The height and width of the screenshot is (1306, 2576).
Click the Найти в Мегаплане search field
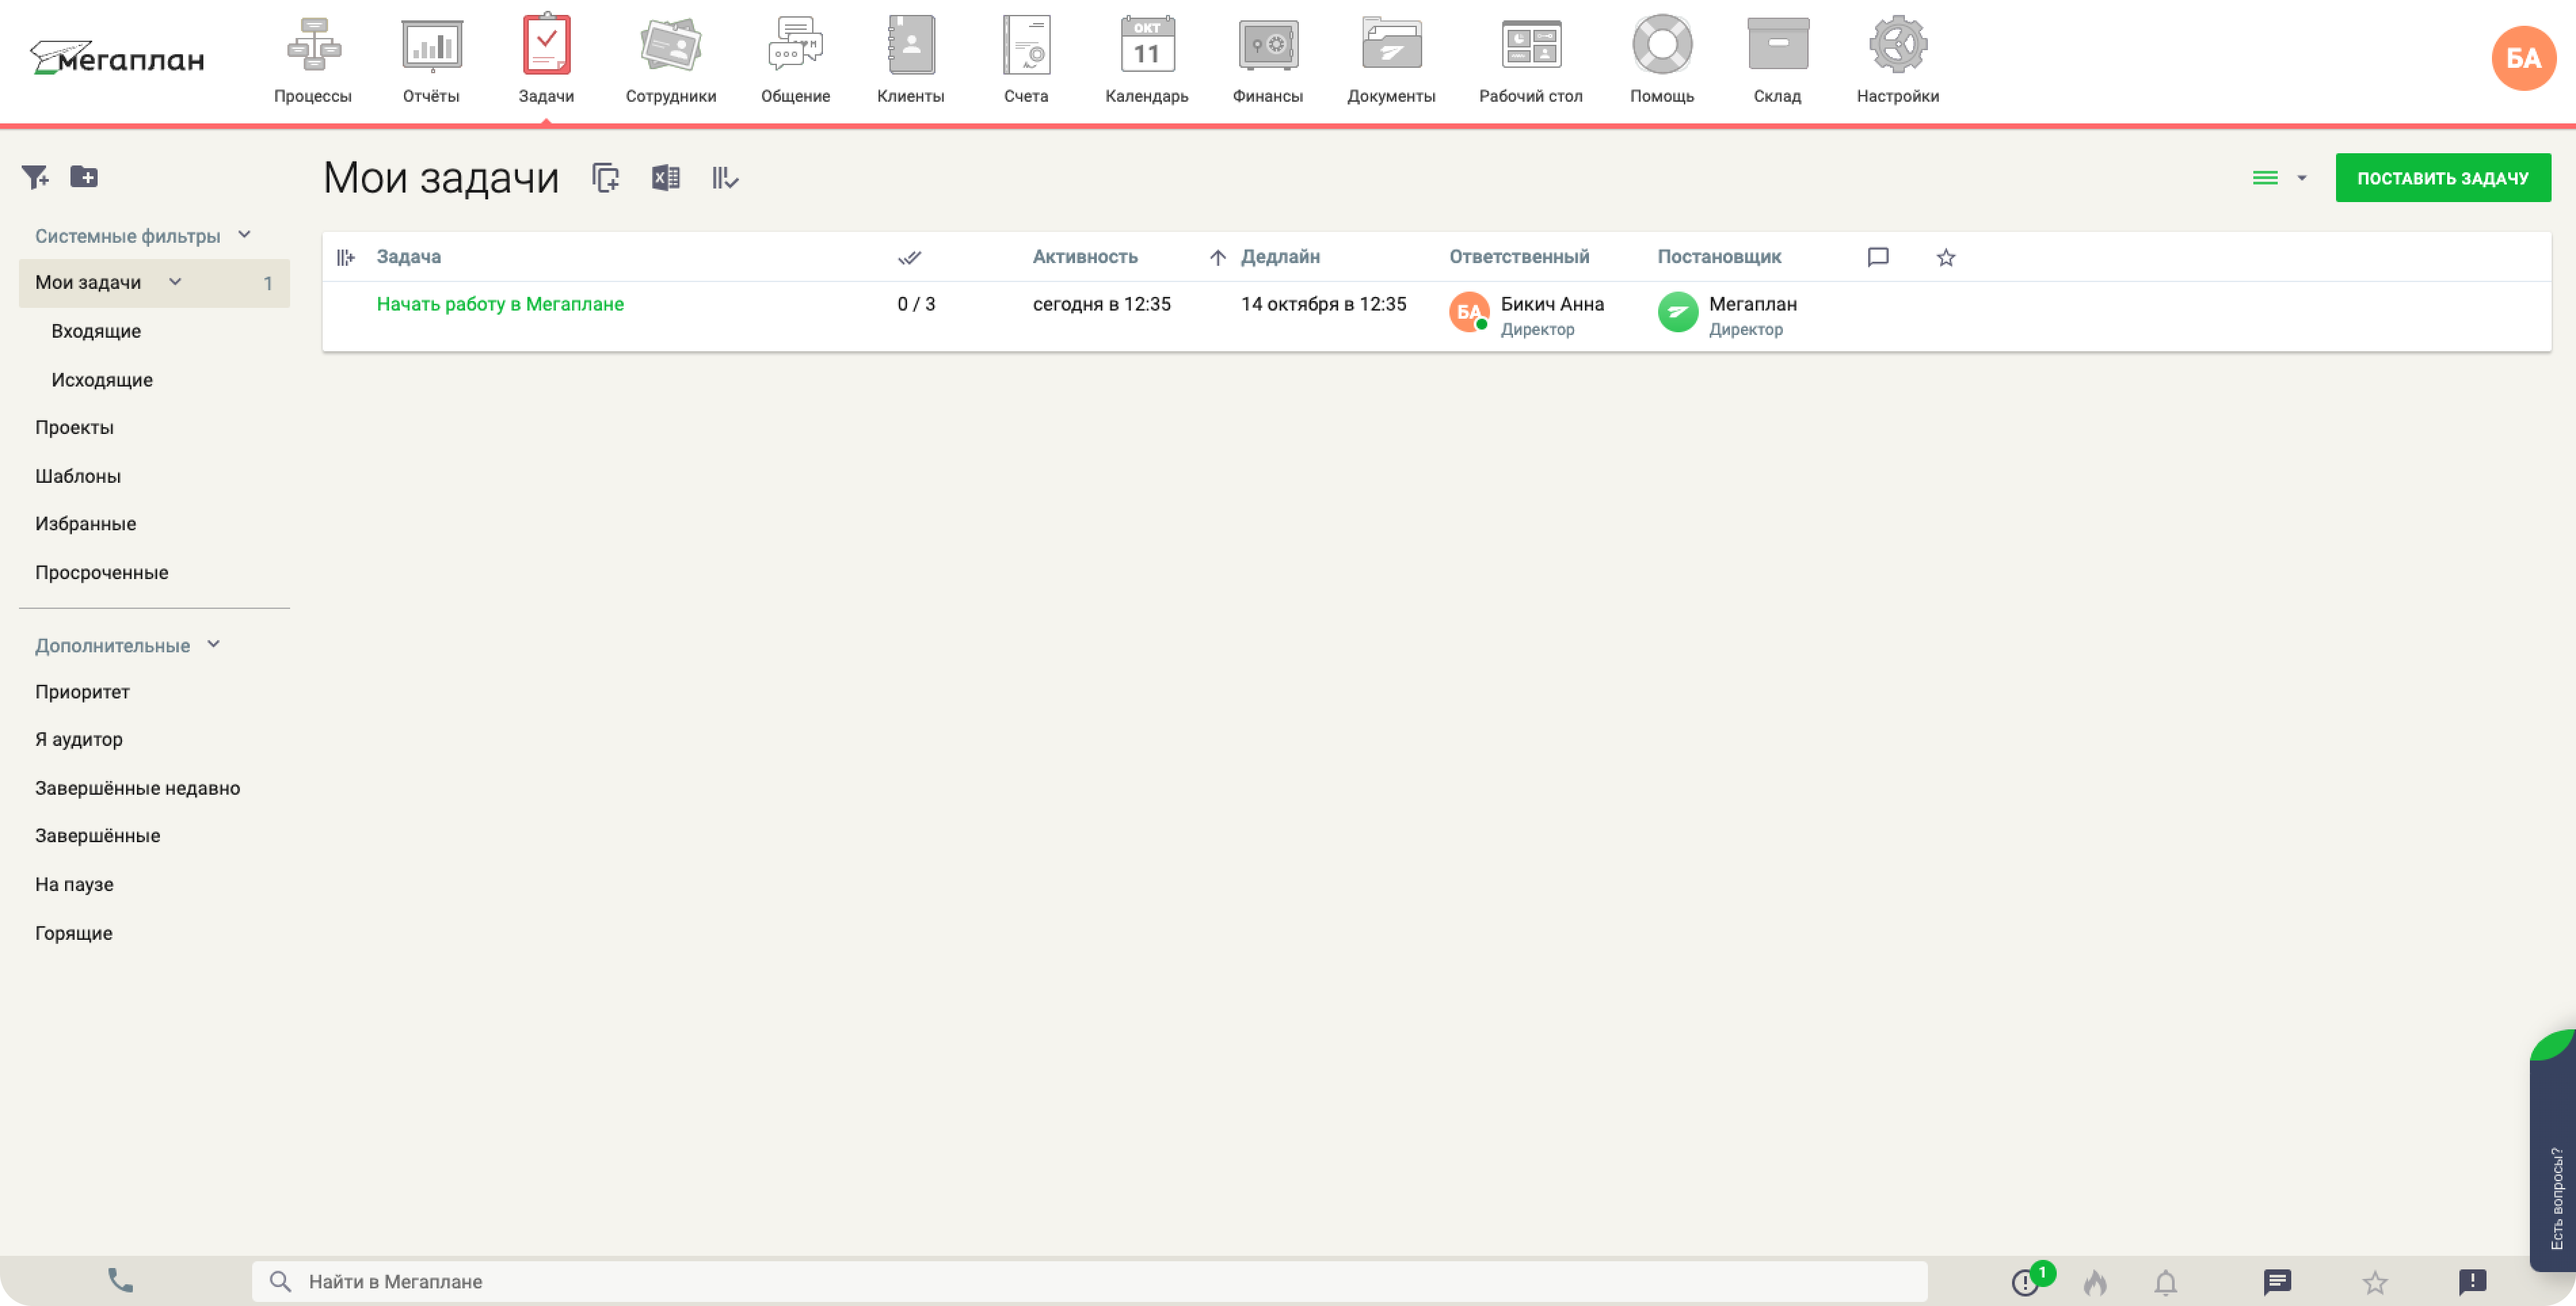coord(600,1281)
